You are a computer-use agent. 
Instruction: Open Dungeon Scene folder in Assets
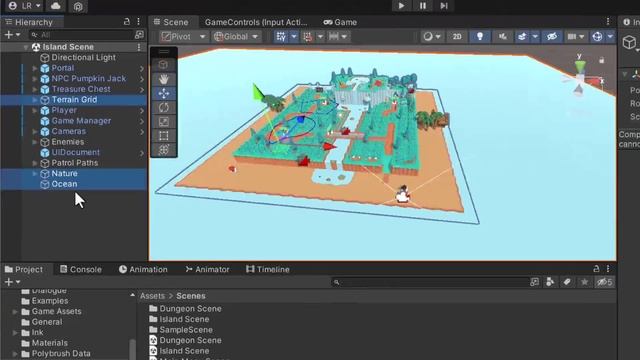click(186, 309)
